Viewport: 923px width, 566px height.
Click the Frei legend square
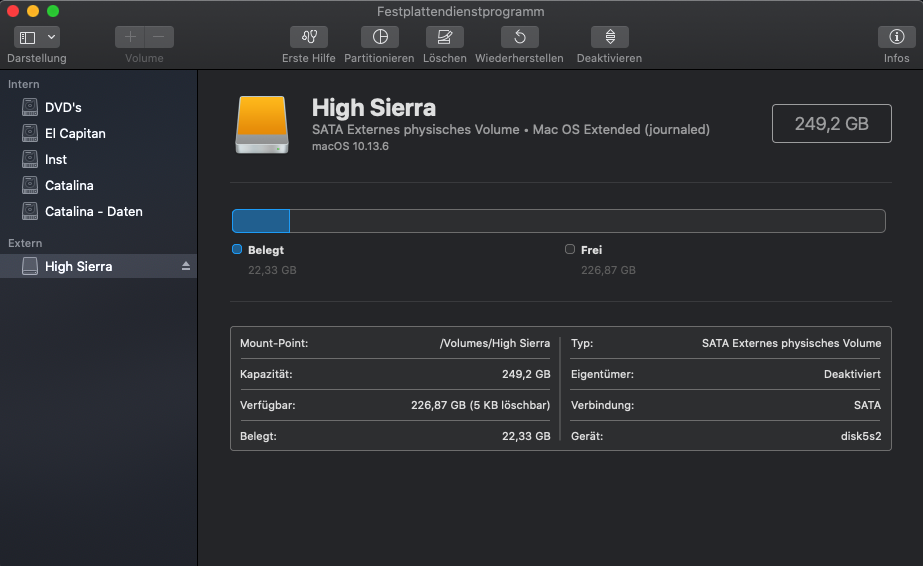click(570, 249)
